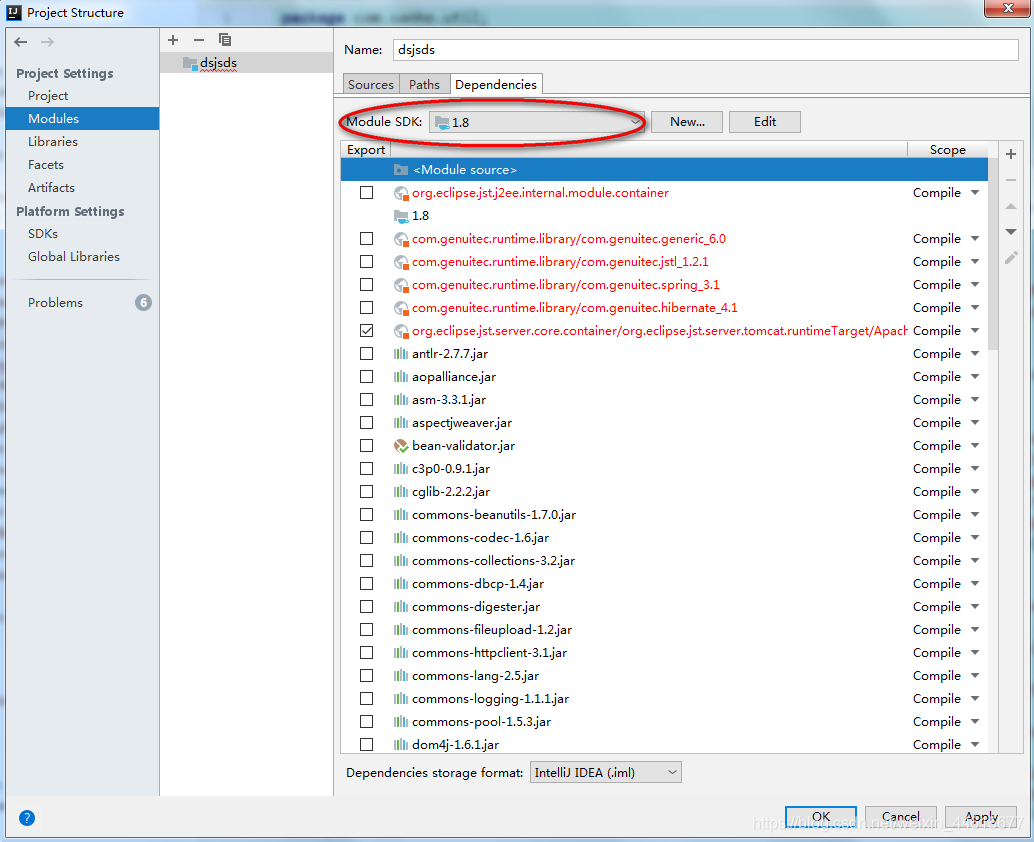Open SDKs under Platform Settings
Viewport: 1034px width, 842px height.
point(43,234)
